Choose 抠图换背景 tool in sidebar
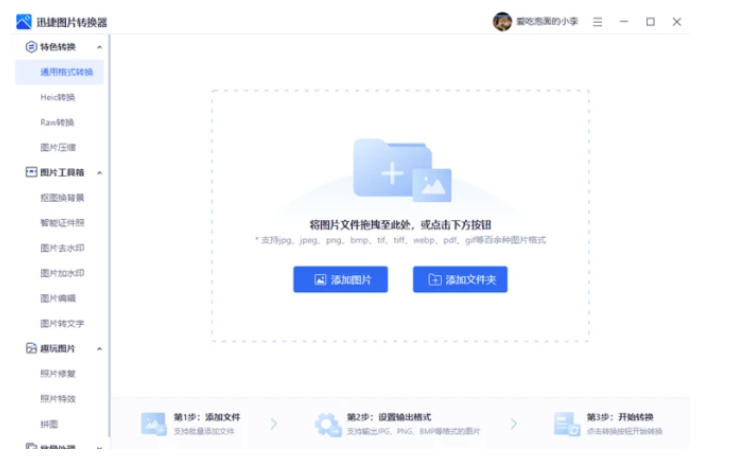The height and width of the screenshot is (463, 733). [62, 197]
